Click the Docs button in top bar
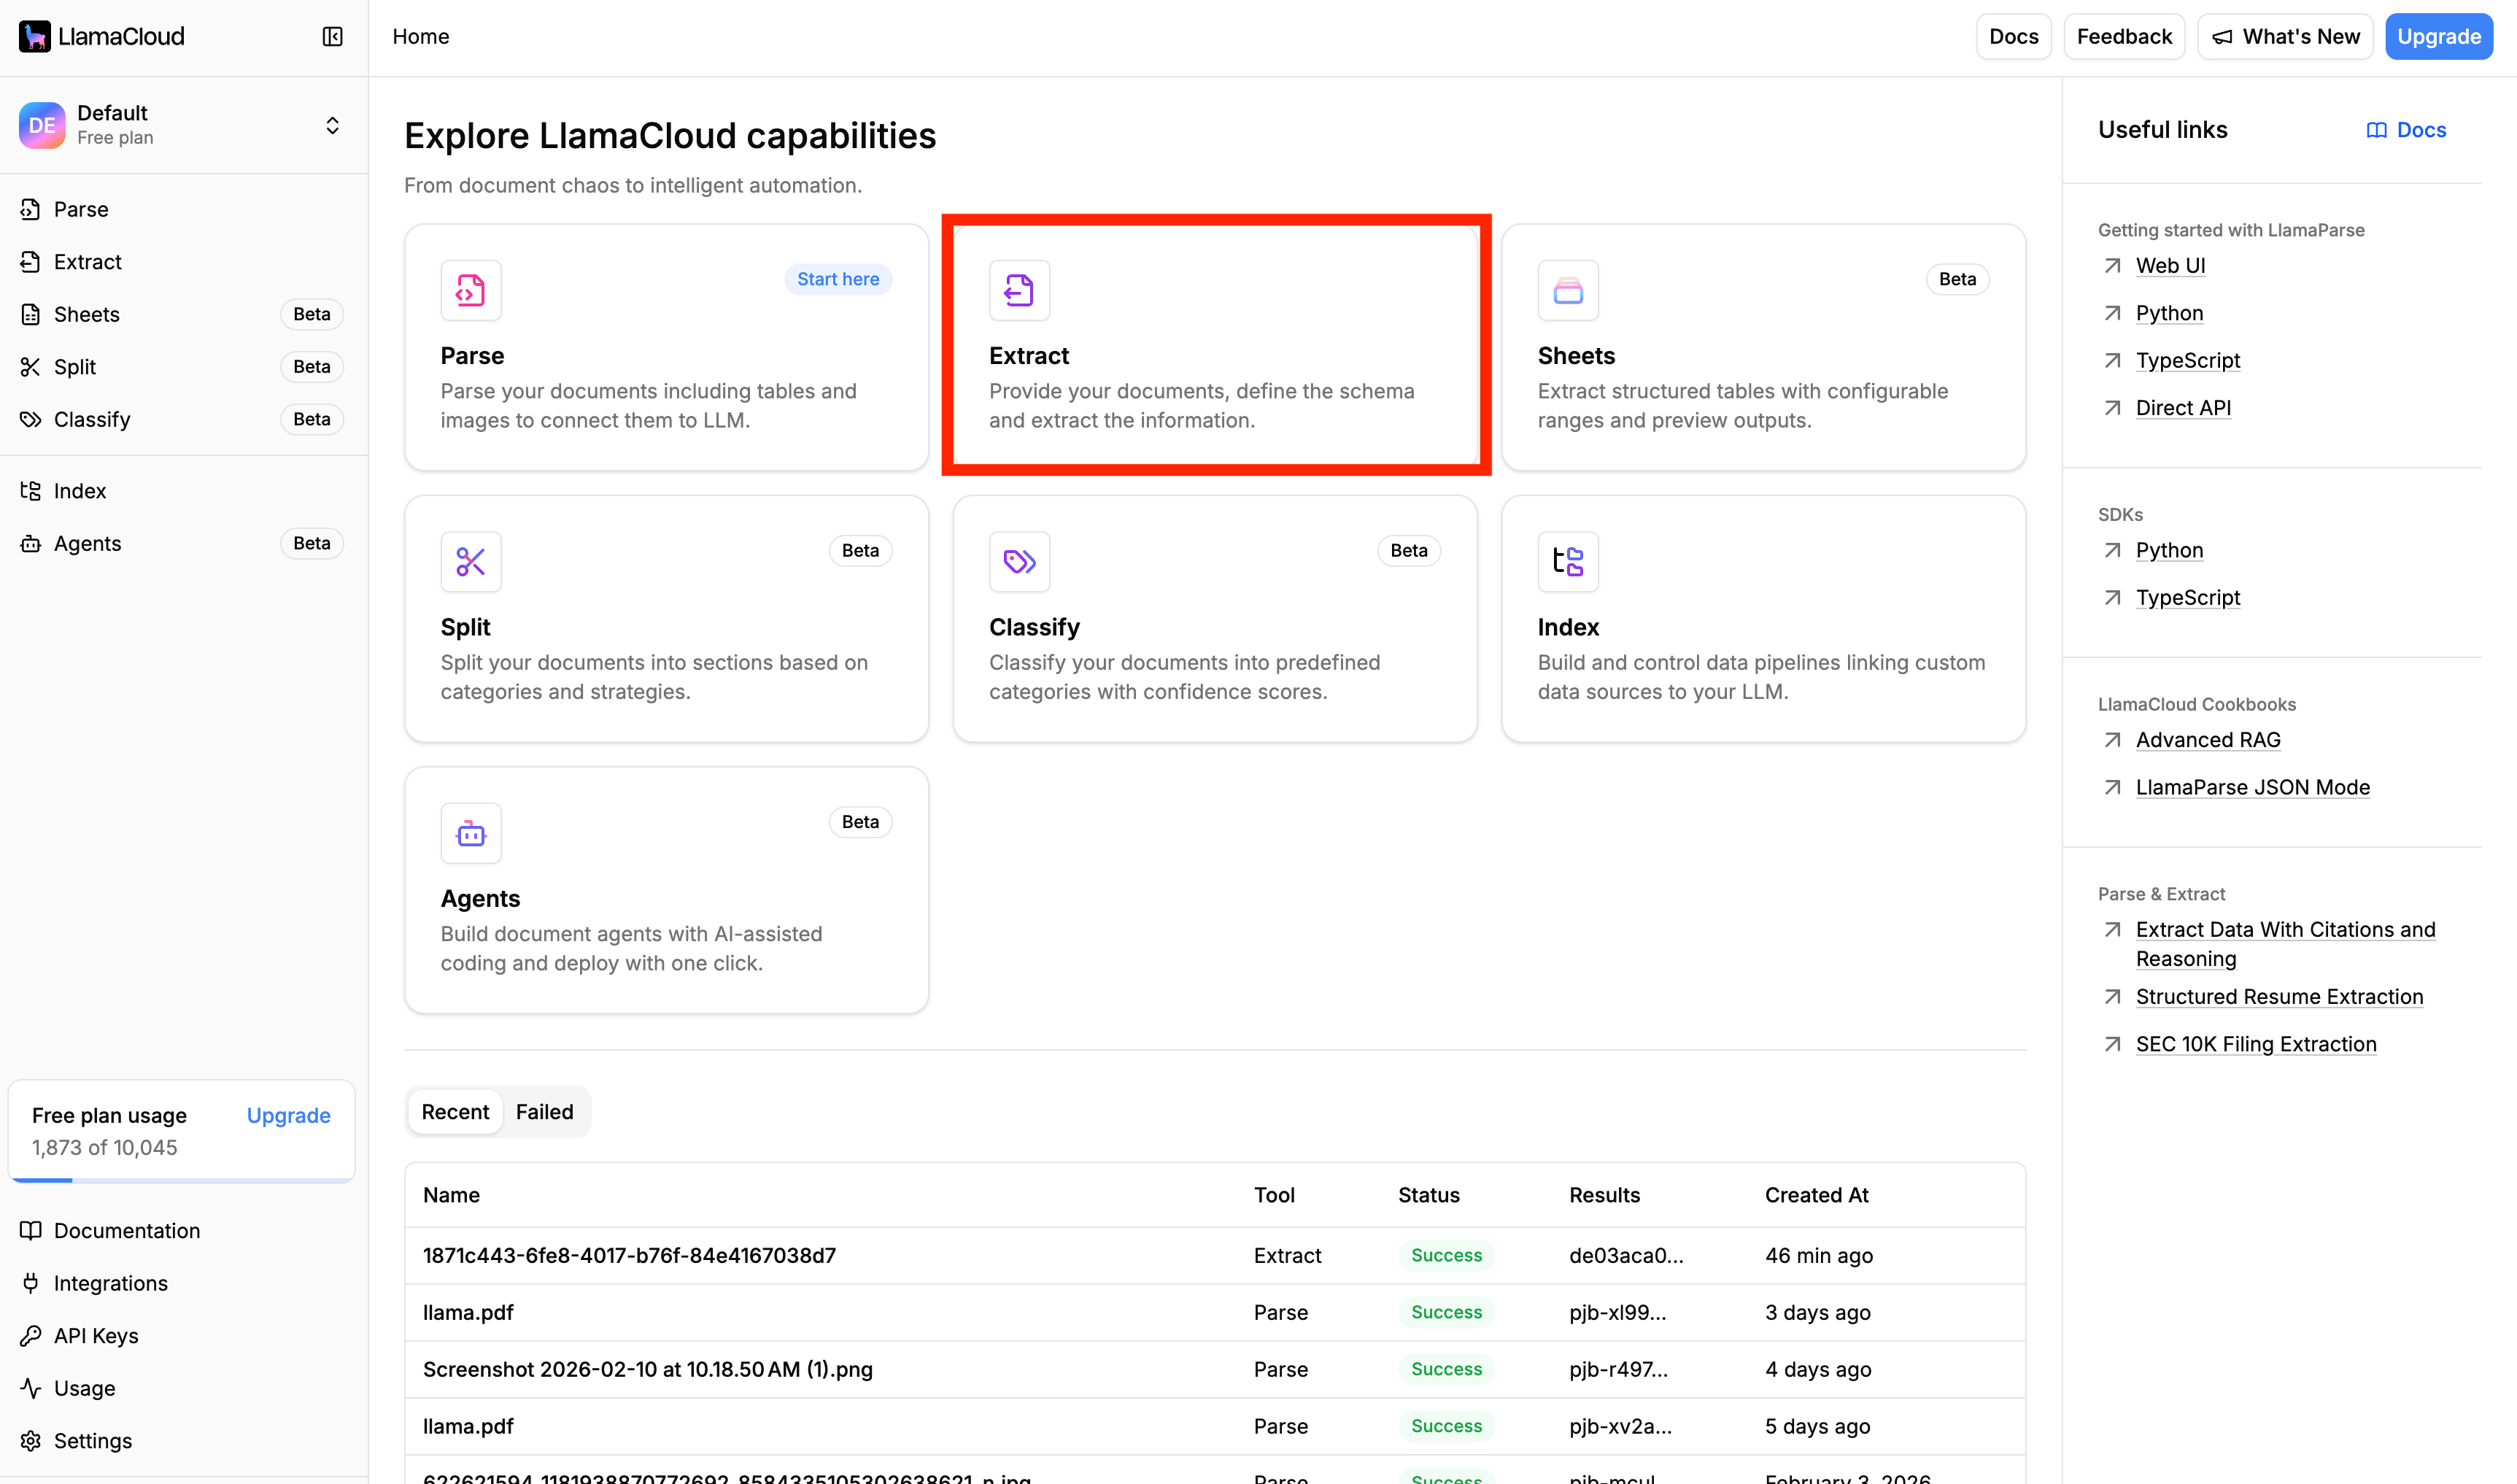Image resolution: width=2517 pixels, height=1484 pixels. click(x=2013, y=37)
